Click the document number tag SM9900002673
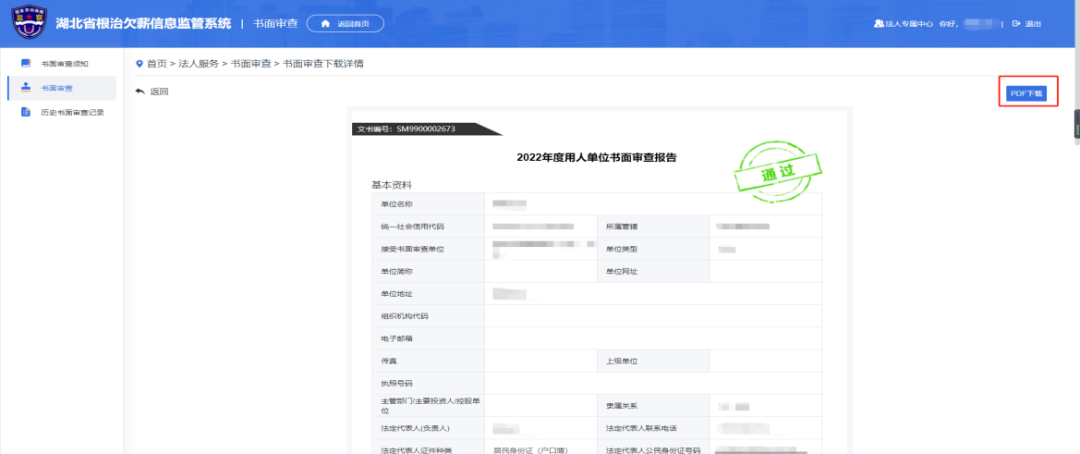This screenshot has height=454, width=1080. click(419, 129)
